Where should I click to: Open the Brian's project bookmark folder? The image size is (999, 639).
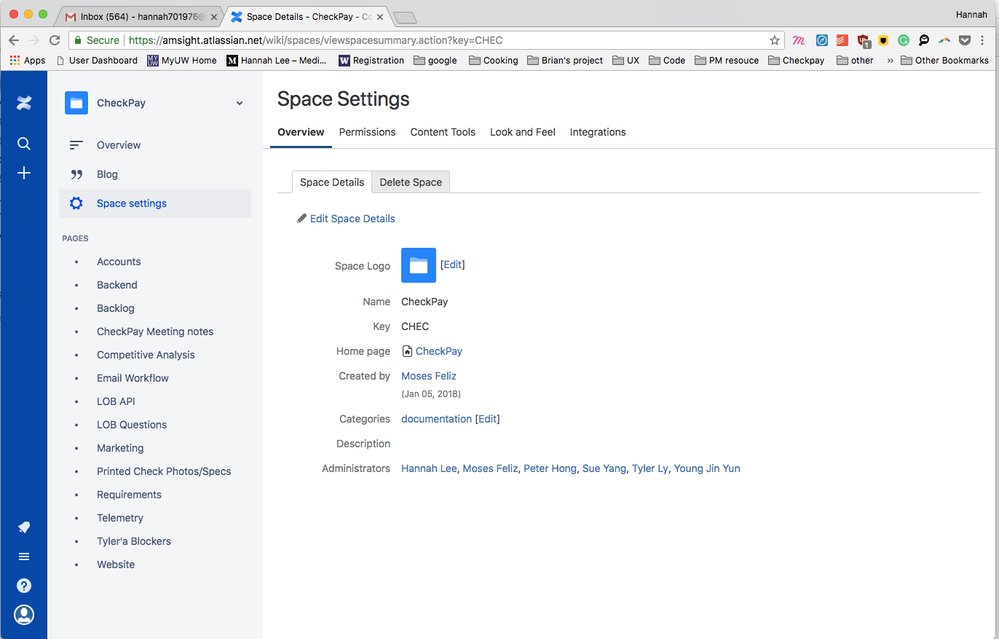564,61
